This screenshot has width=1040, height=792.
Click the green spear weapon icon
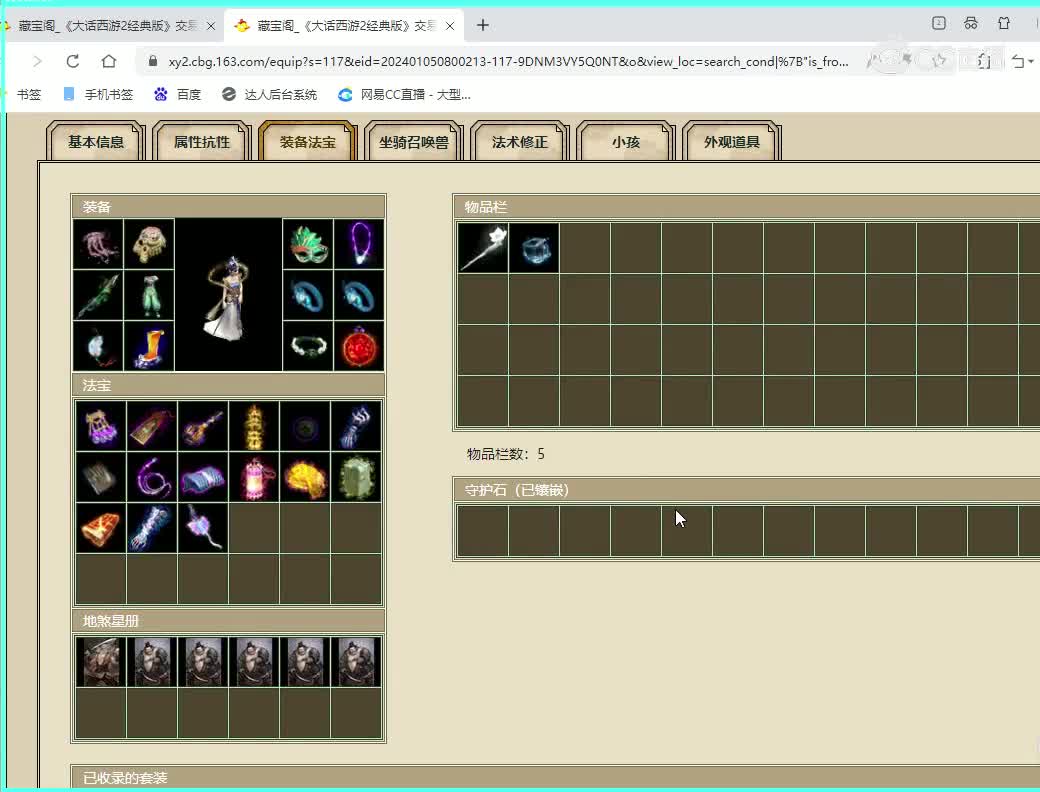click(x=98, y=295)
